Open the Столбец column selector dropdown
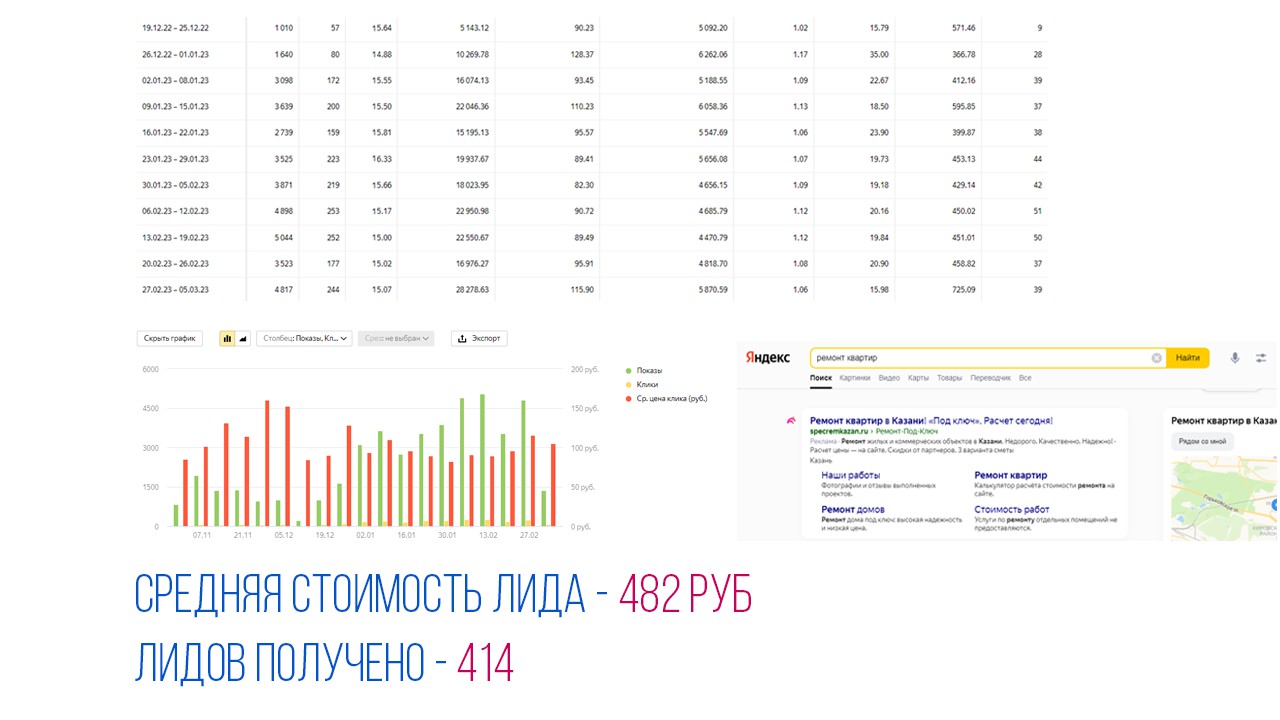The height and width of the screenshot is (720, 1280). point(304,339)
